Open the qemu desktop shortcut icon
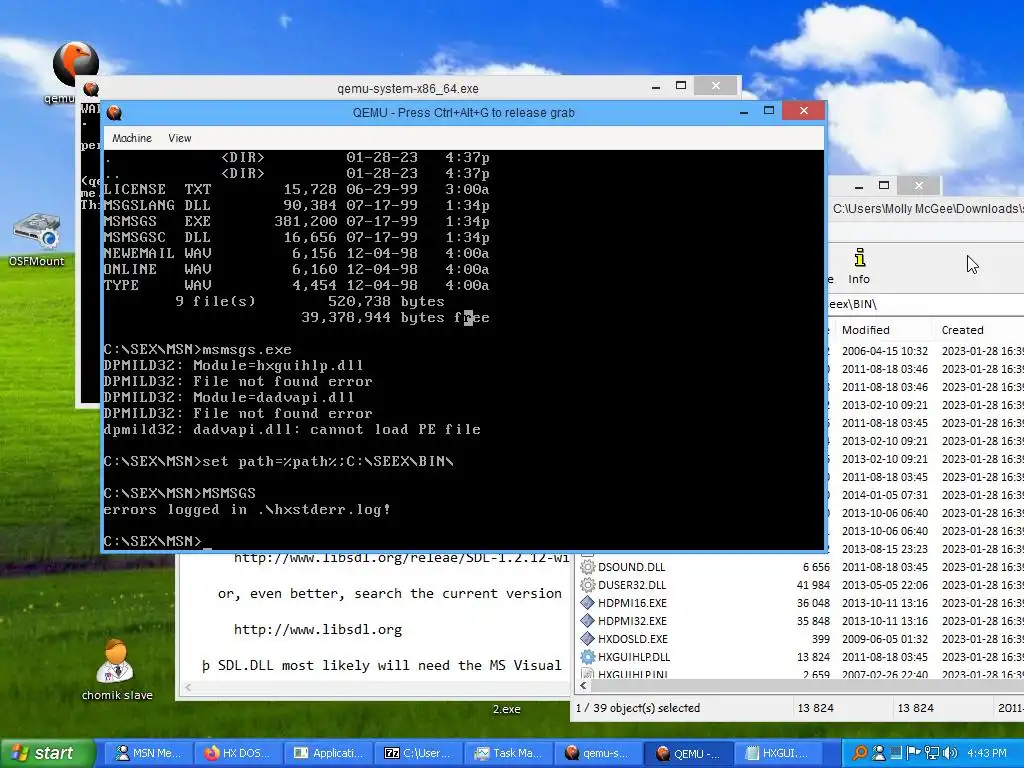 (74, 65)
